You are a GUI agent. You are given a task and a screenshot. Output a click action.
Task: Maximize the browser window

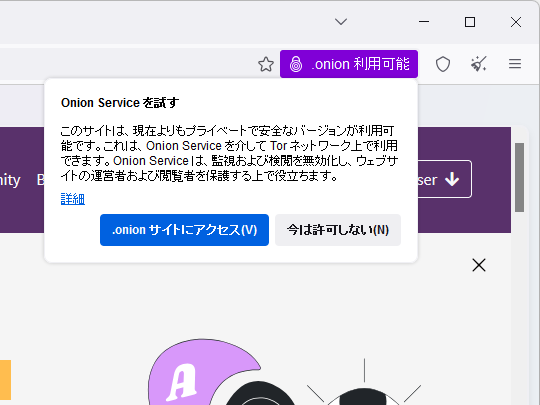pos(470,22)
